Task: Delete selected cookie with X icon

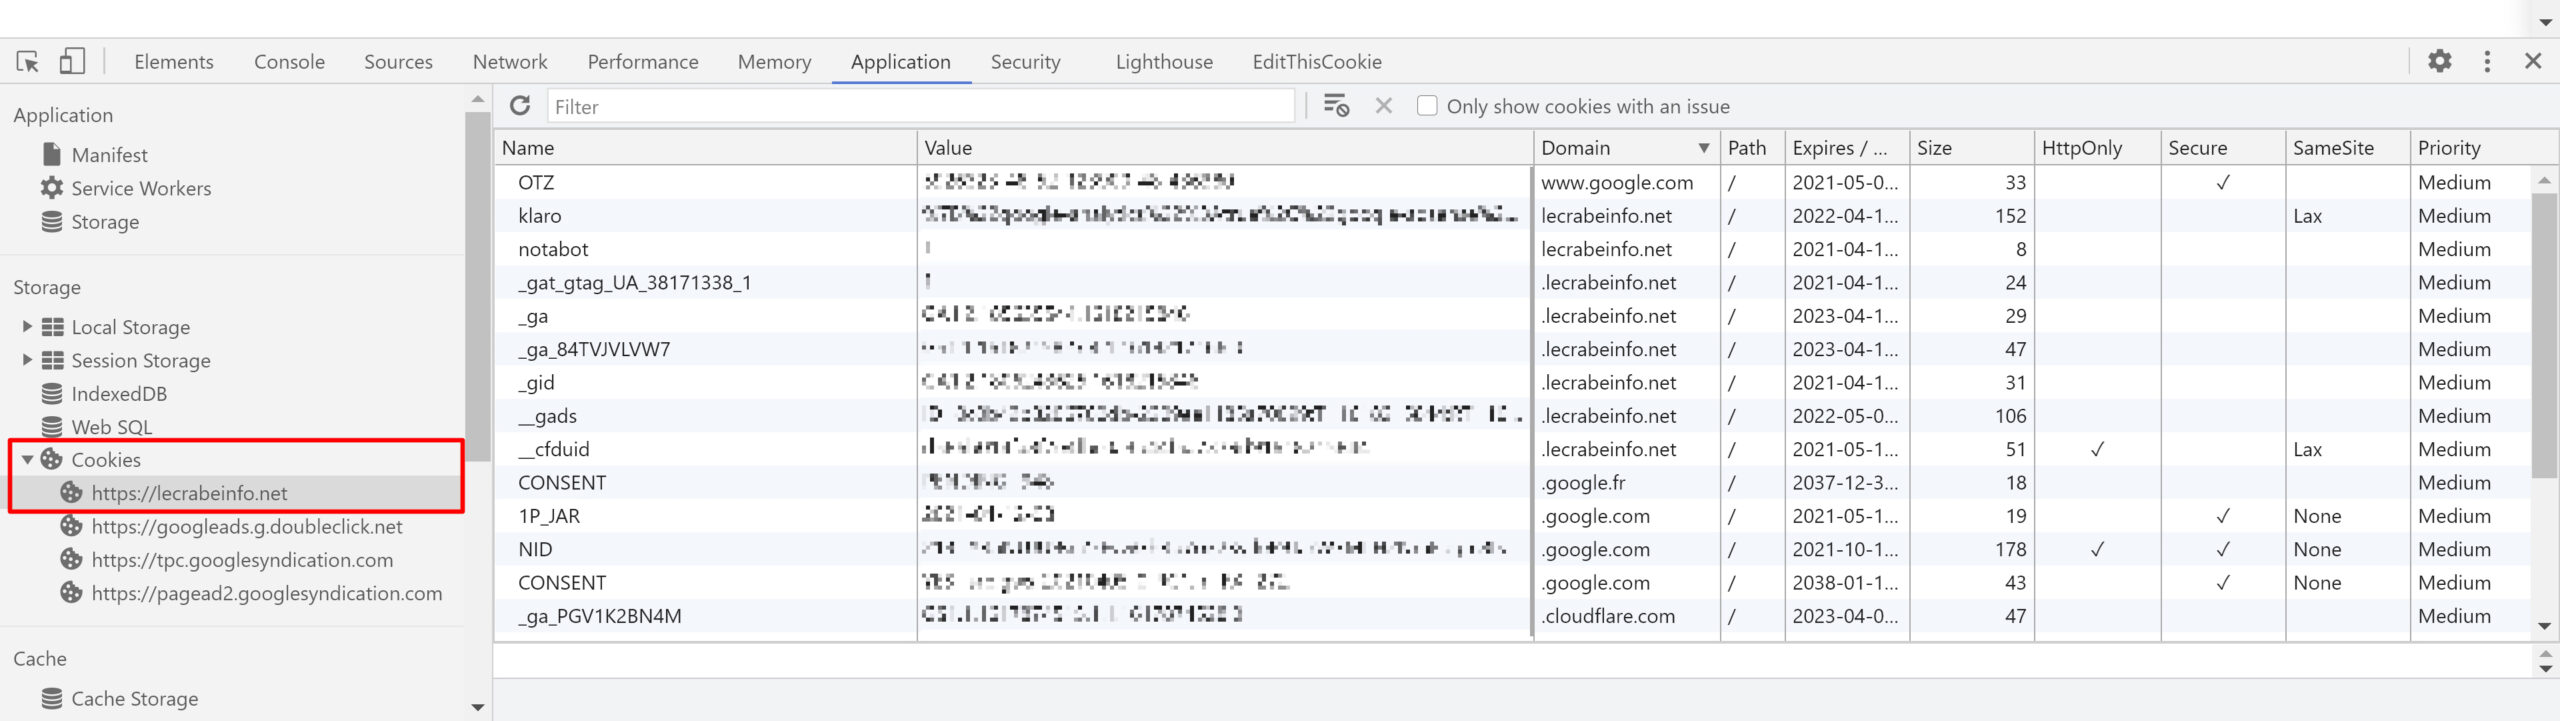Action: click(1384, 105)
